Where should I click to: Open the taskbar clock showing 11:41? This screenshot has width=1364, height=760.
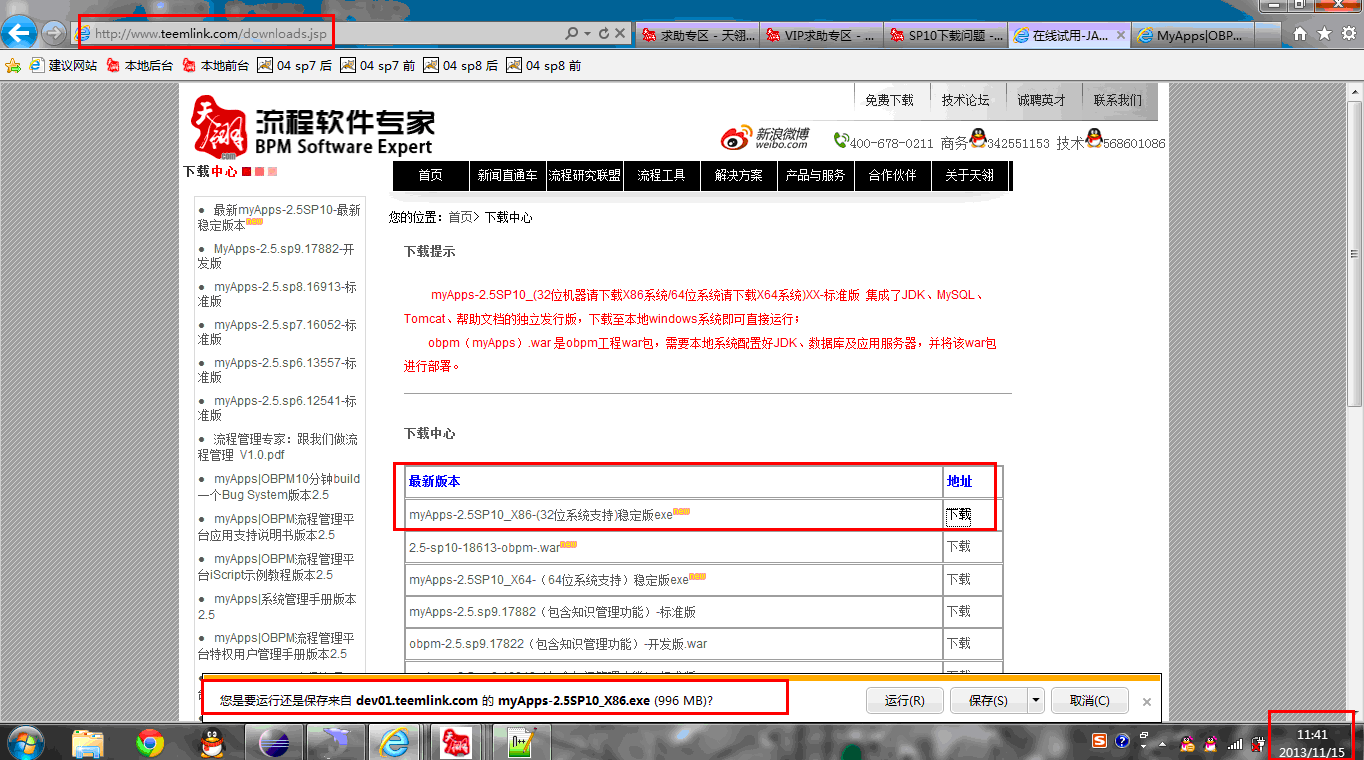pos(1312,743)
